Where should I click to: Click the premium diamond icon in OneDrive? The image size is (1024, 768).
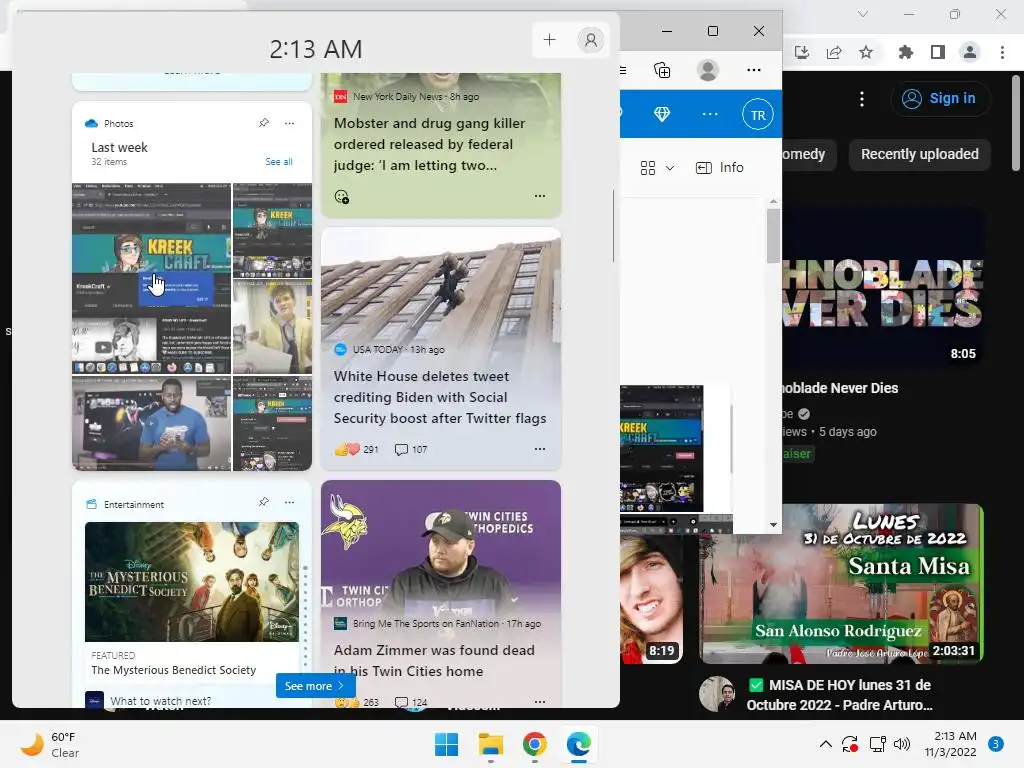pyautogui.click(x=662, y=114)
